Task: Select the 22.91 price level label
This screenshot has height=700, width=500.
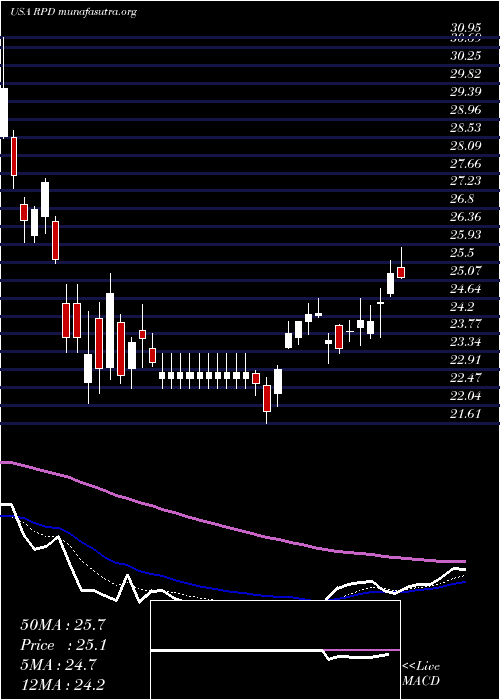Action: [x=465, y=360]
